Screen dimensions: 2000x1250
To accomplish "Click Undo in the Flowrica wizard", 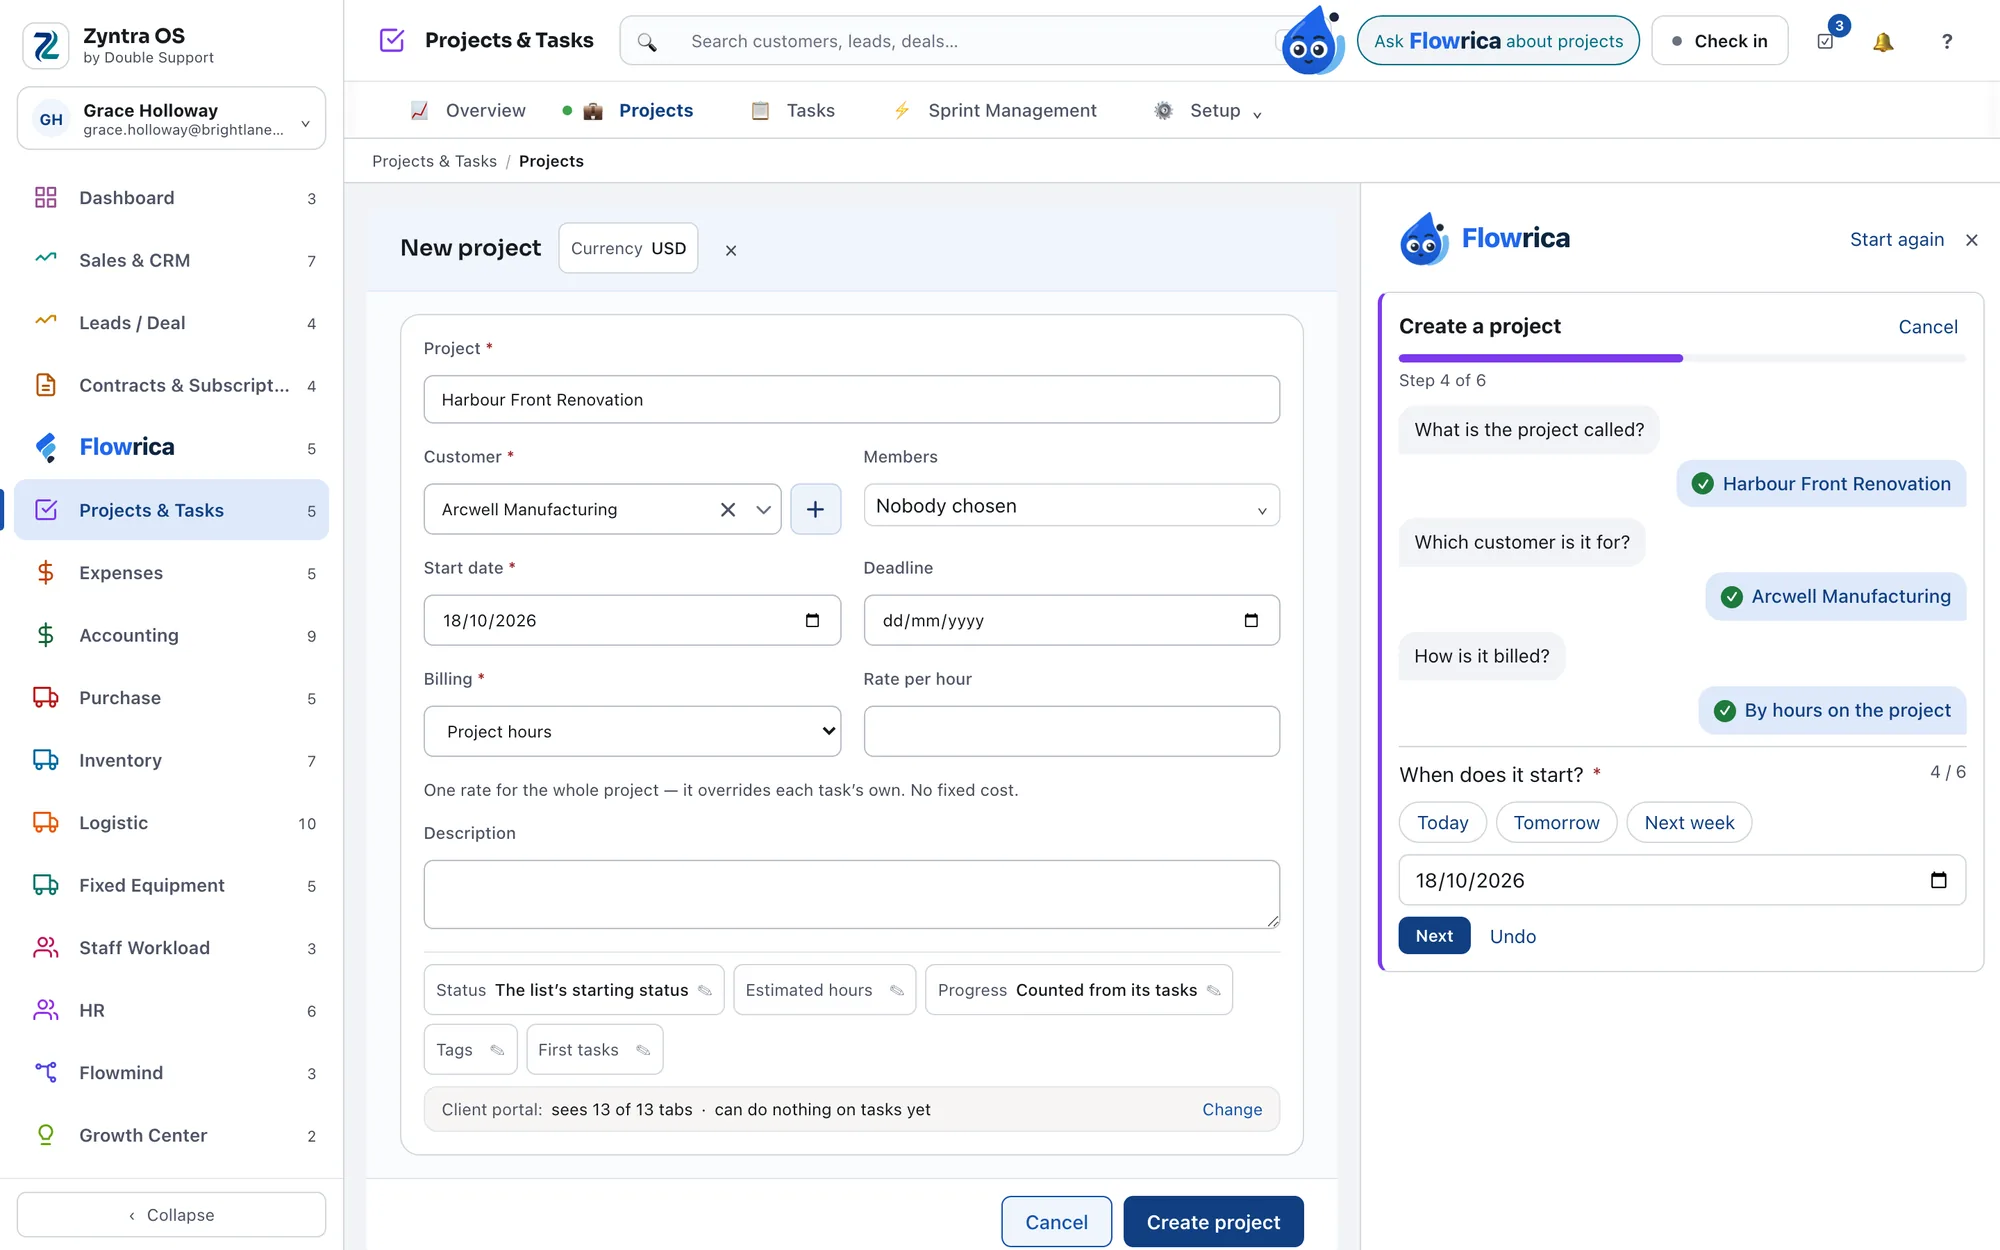I will pyautogui.click(x=1513, y=937).
